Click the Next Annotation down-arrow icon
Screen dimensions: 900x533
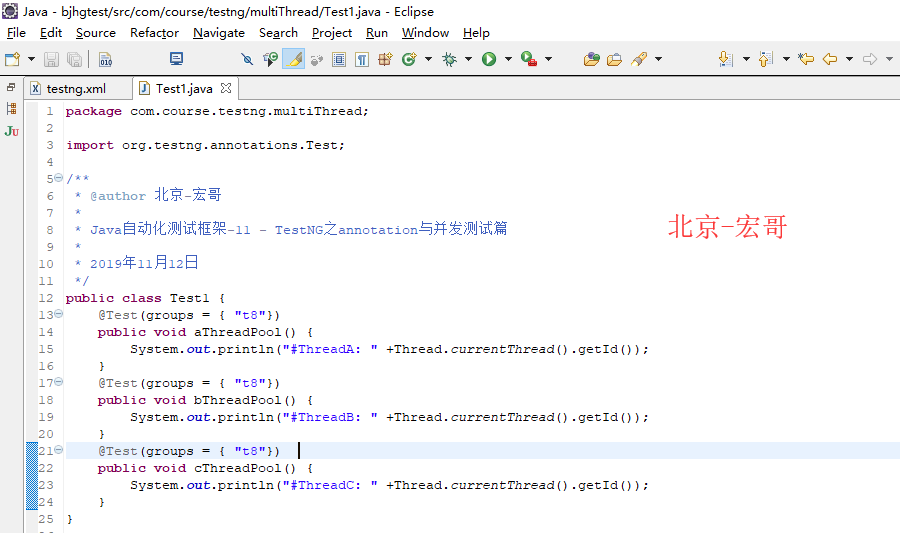(x=726, y=59)
